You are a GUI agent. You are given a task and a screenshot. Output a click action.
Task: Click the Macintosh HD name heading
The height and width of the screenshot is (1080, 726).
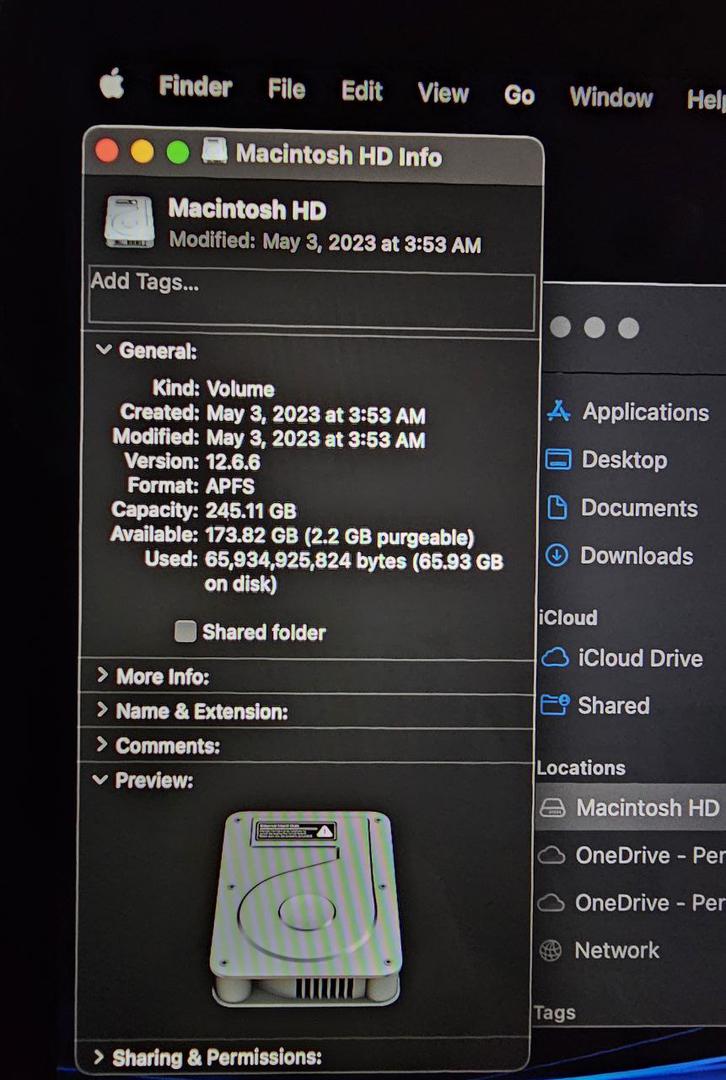click(x=247, y=209)
